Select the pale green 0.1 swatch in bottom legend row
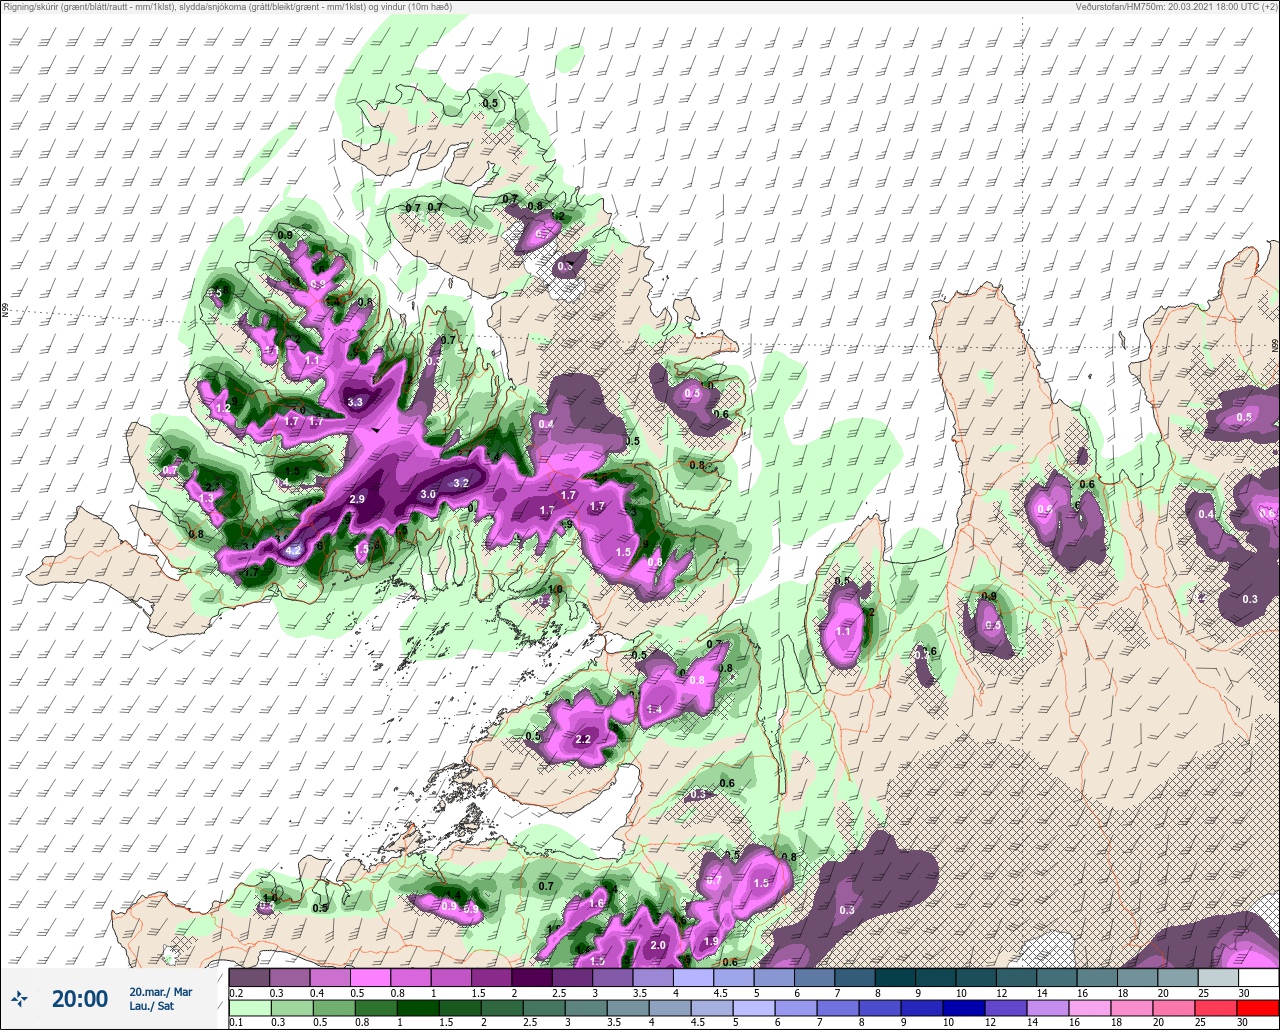 point(249,1008)
